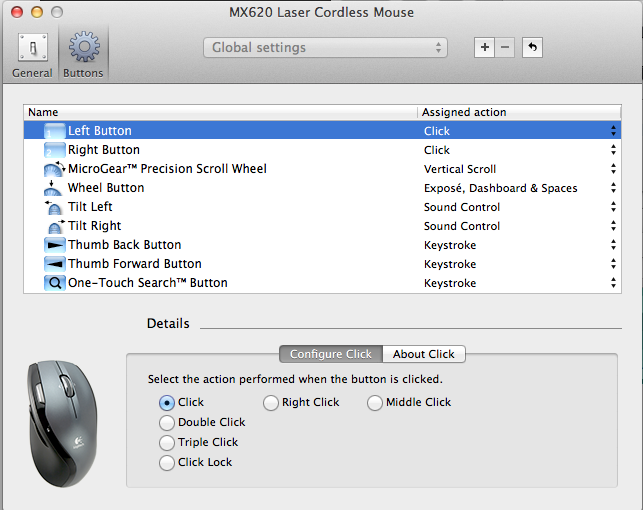Viewport: 643px width, 510px height.
Task: Click the One-Touch Search magnifier icon
Action: pyautogui.click(x=54, y=283)
